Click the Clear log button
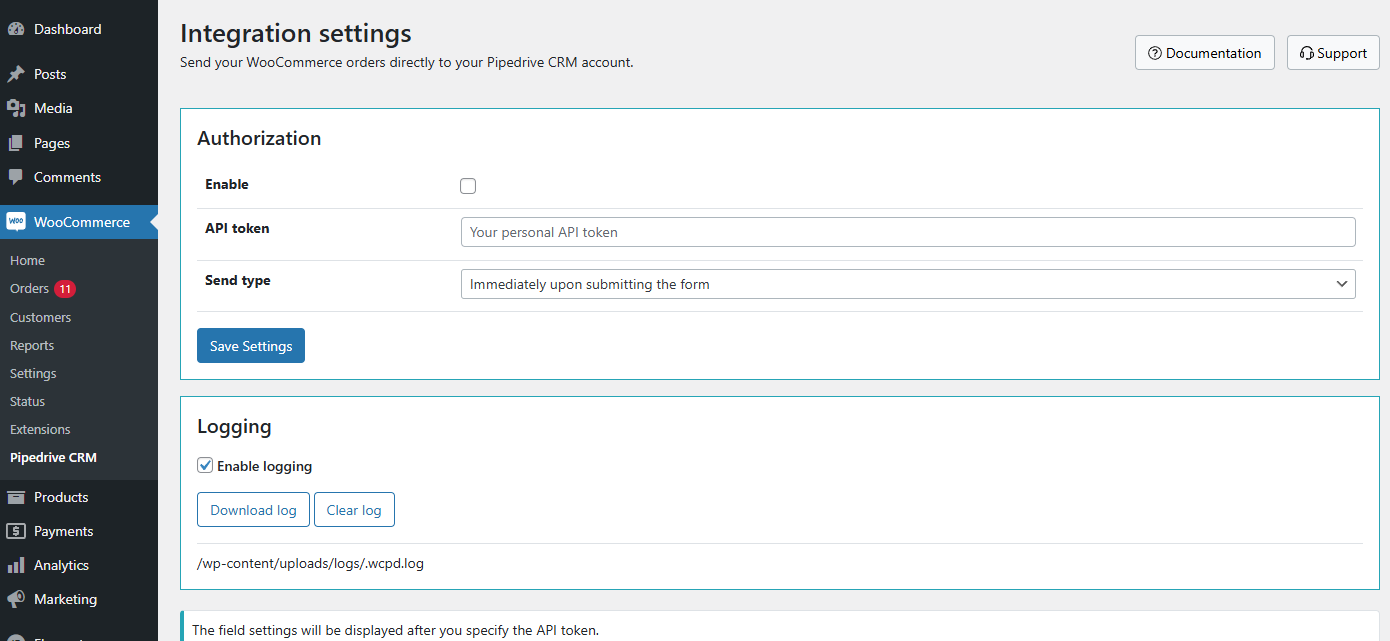 354,509
